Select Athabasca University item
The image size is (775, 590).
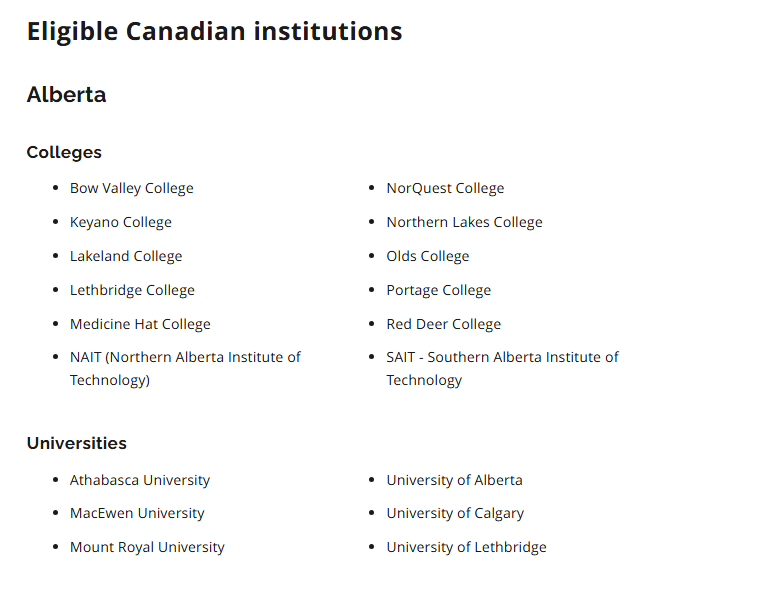140,480
